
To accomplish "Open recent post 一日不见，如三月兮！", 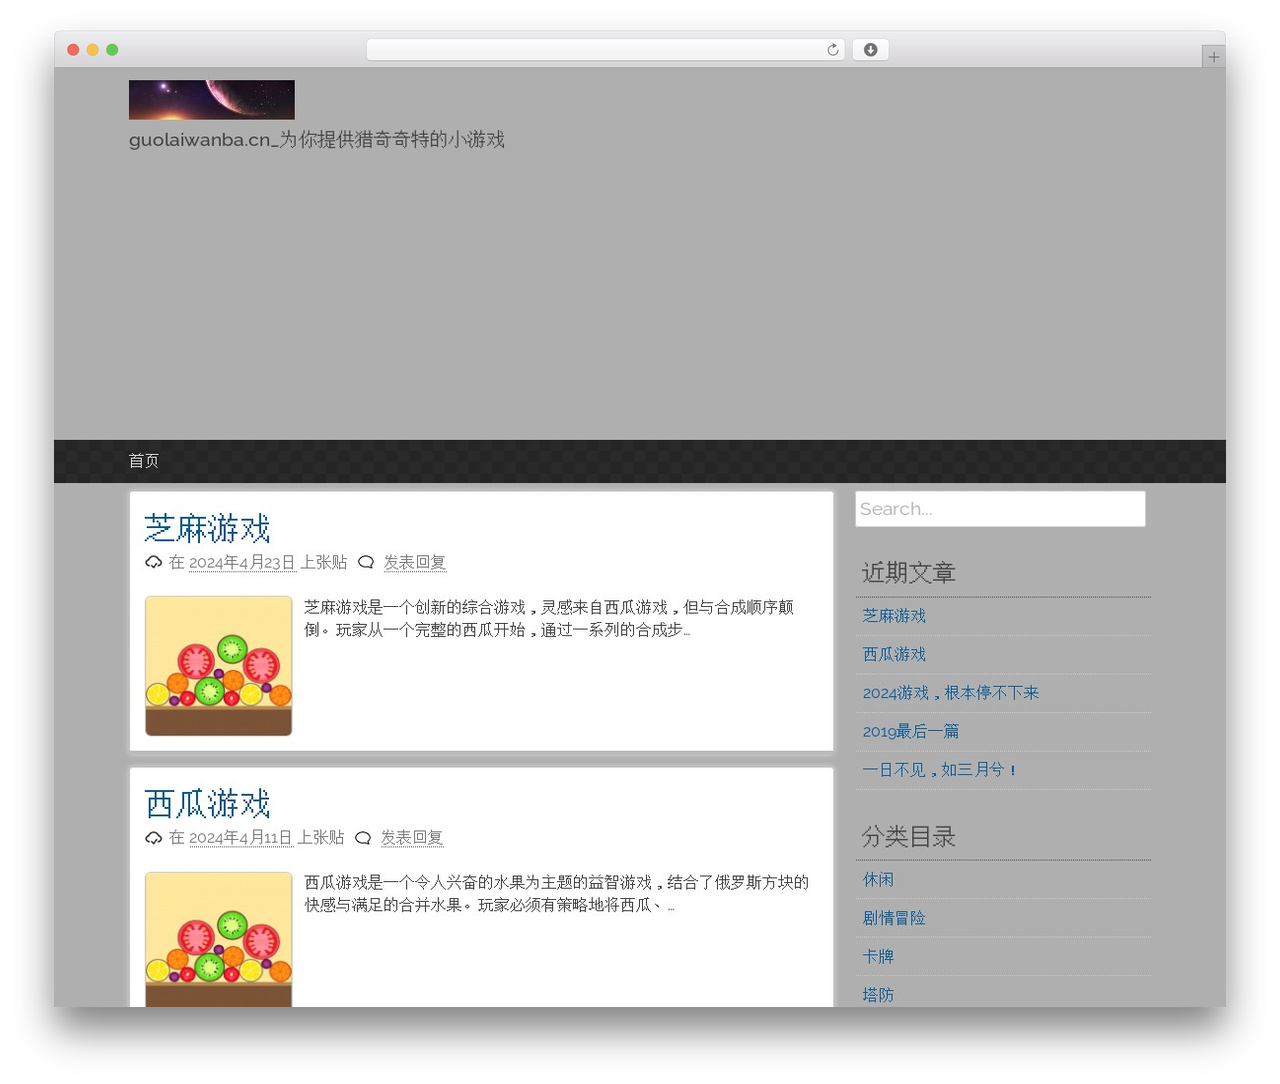I will (940, 770).
